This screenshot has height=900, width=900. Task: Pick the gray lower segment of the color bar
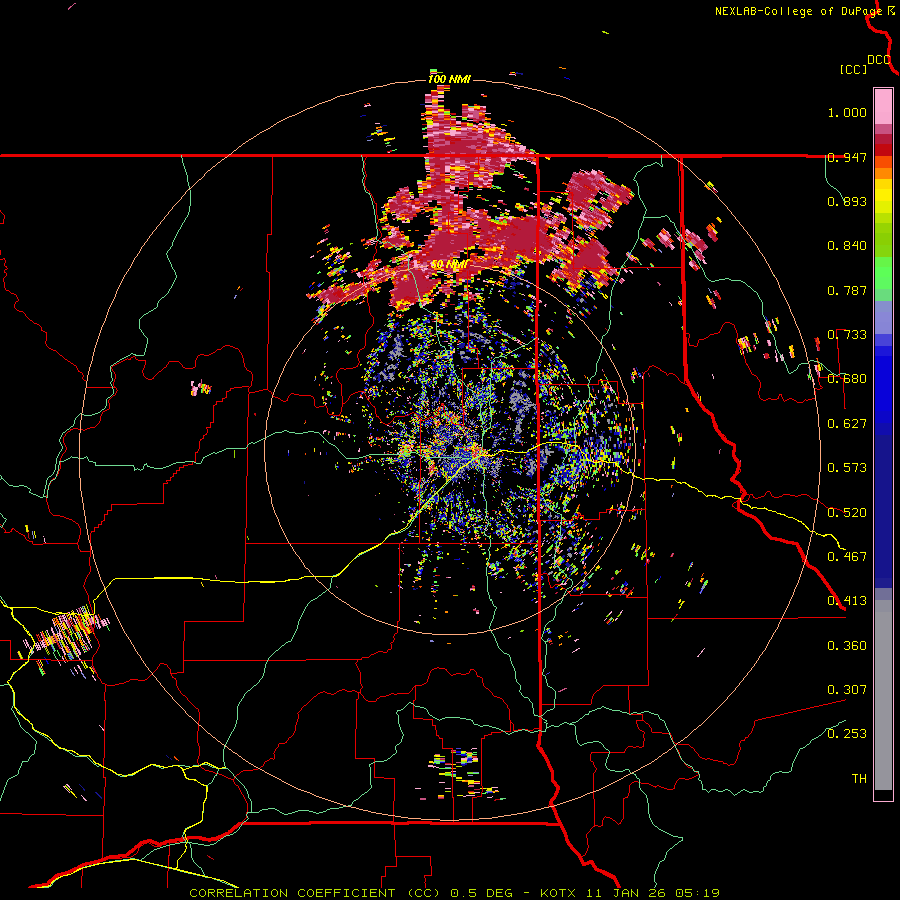pyautogui.click(x=883, y=695)
